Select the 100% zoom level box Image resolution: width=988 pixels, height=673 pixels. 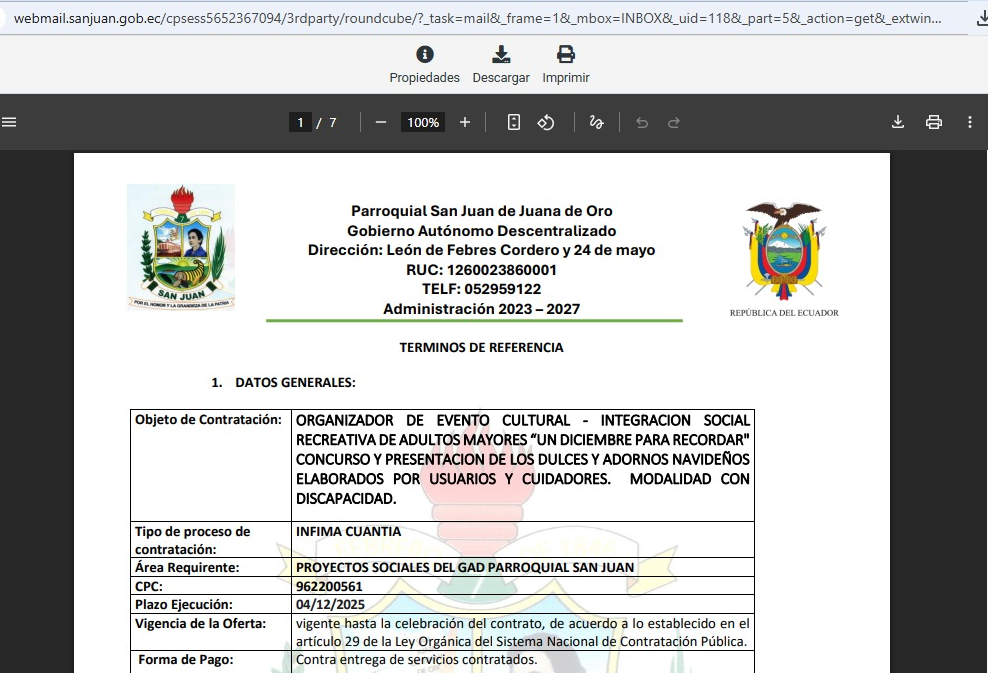[x=423, y=122]
